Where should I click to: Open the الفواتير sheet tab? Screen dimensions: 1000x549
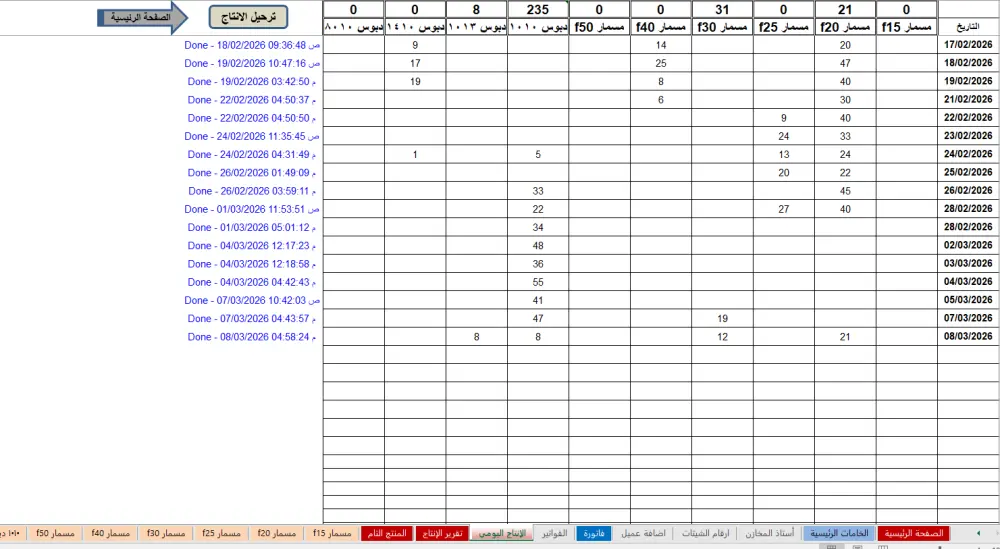(554, 533)
